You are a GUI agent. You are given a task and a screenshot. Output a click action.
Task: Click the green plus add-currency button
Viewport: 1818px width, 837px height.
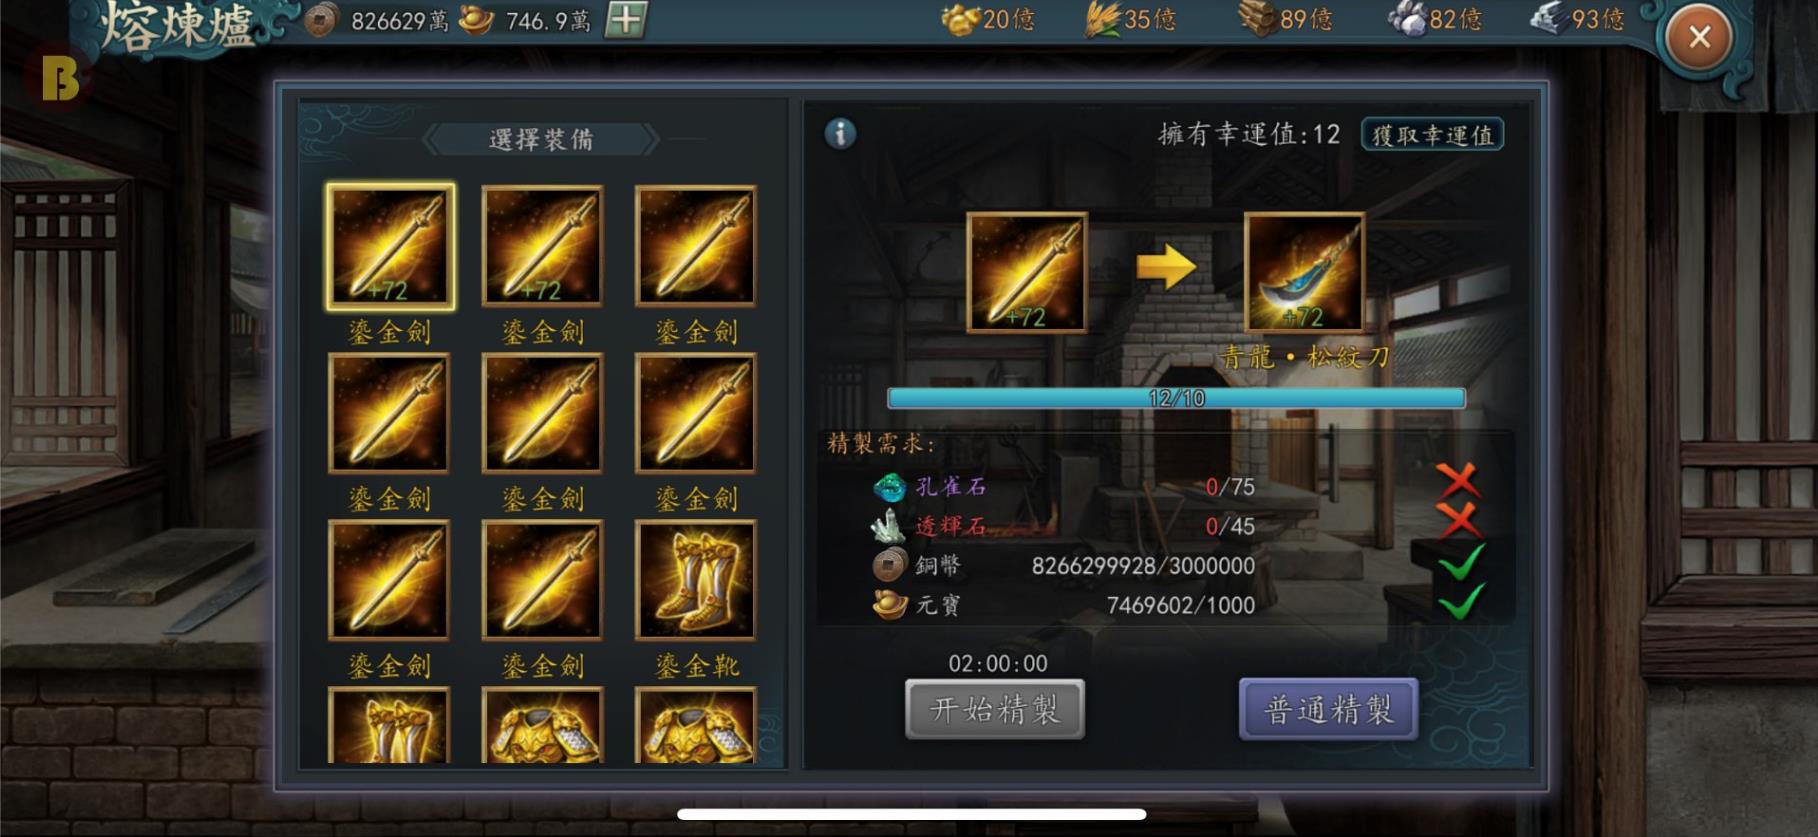626,19
